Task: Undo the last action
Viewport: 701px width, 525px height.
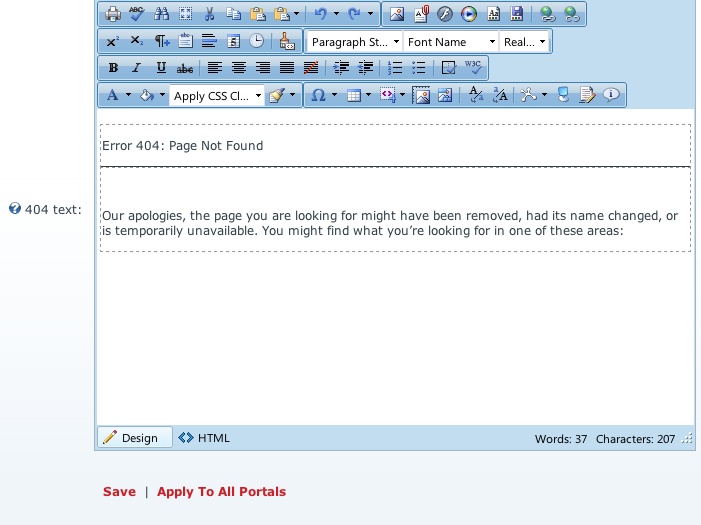Action: click(x=320, y=14)
